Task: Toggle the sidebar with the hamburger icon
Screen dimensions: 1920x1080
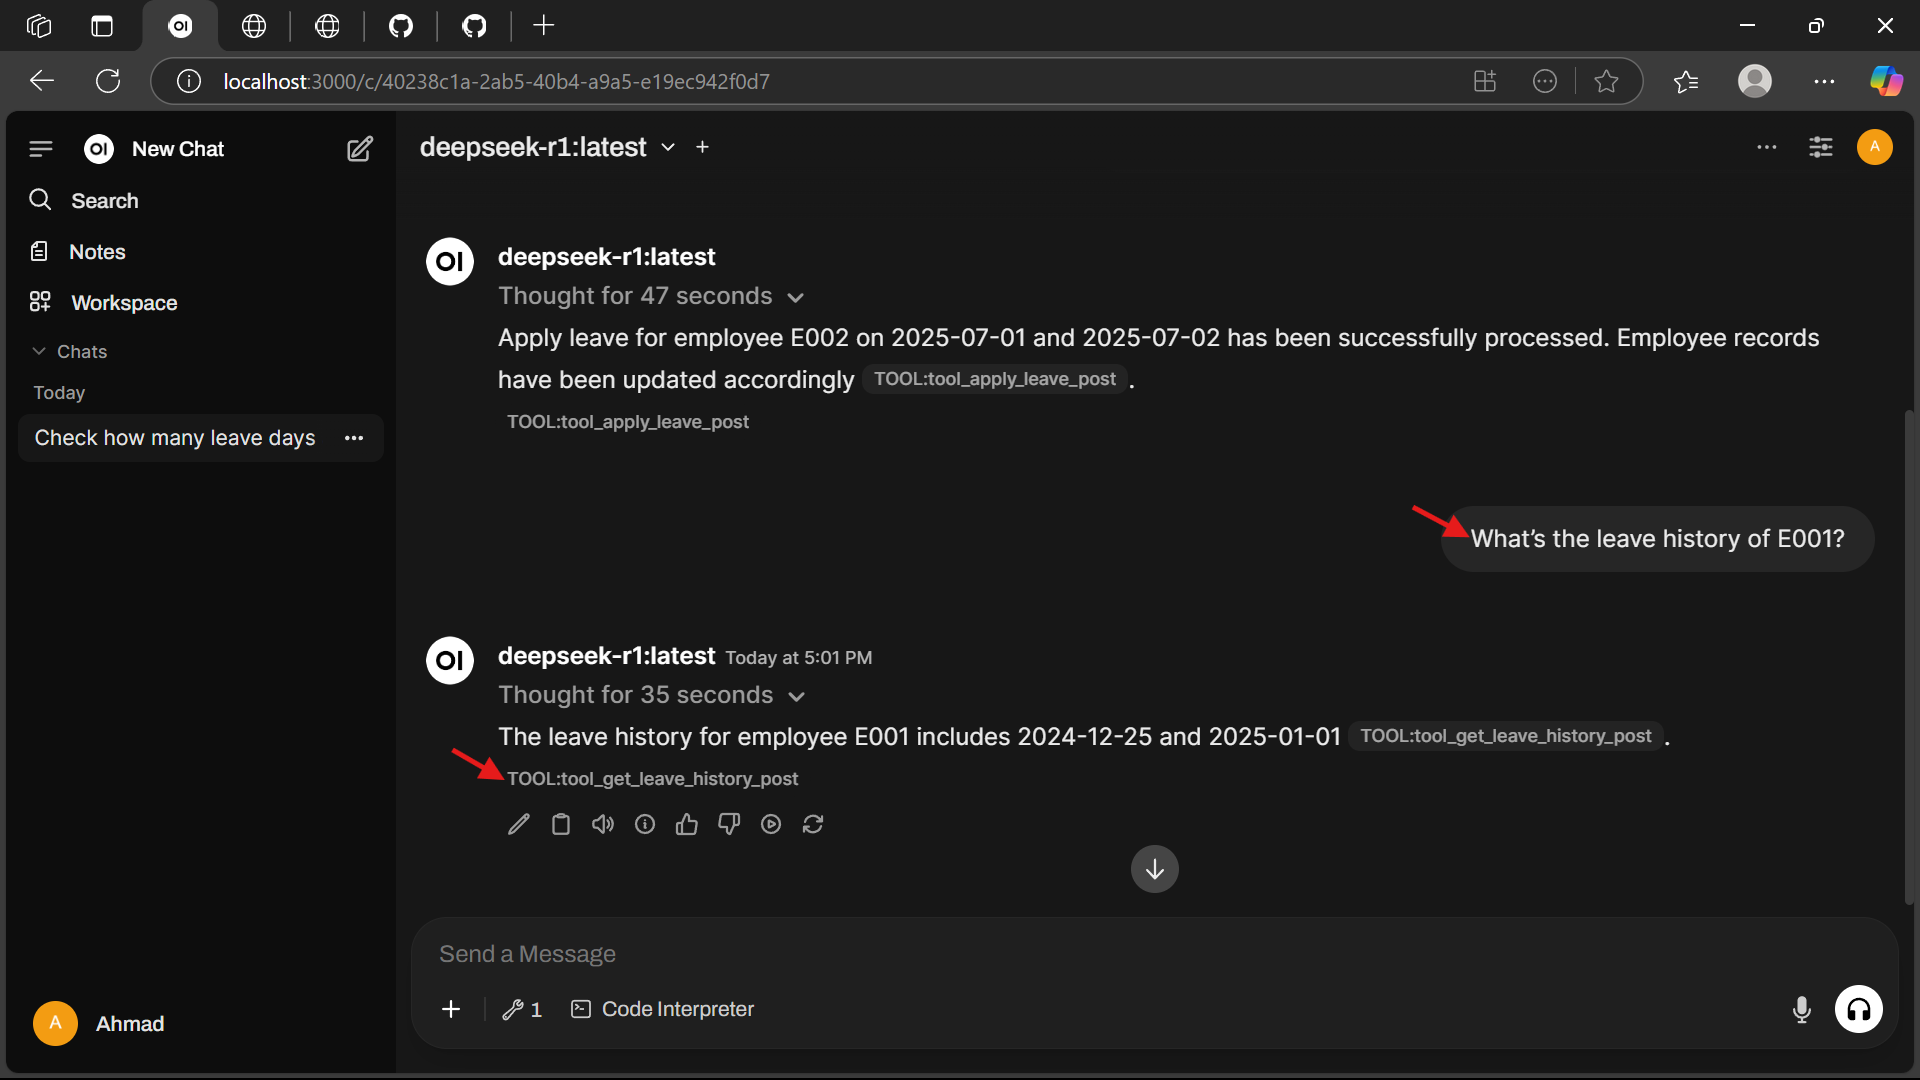Action: tap(41, 149)
